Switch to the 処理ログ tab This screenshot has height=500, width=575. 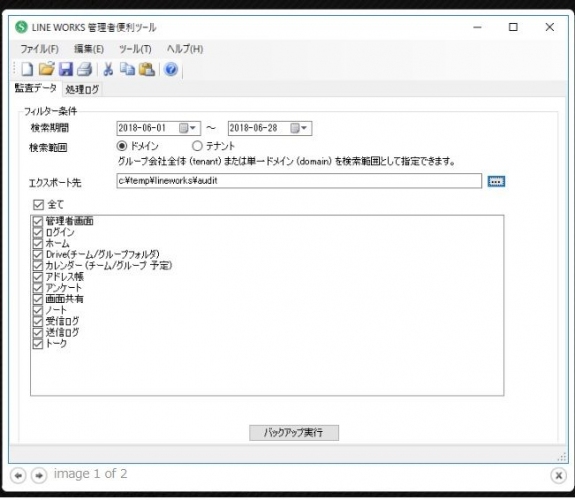[82, 89]
